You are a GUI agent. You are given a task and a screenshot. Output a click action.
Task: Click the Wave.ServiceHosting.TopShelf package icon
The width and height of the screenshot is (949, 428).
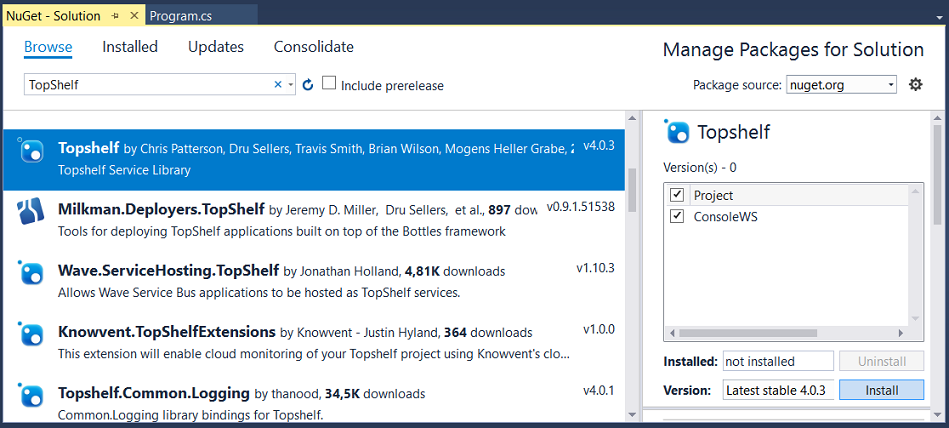(x=30, y=273)
